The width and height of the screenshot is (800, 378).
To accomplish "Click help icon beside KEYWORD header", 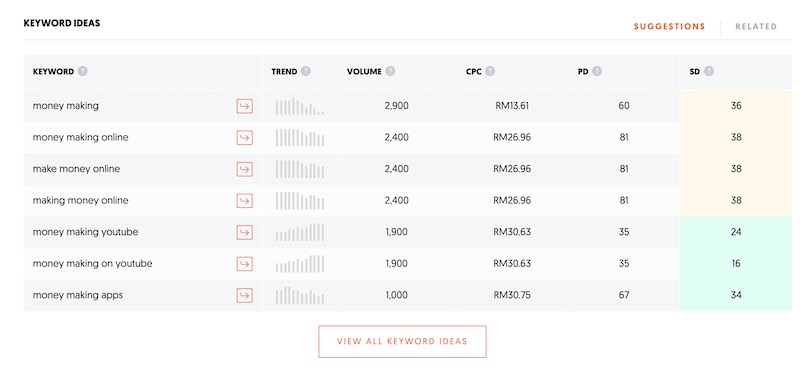I will tap(83, 71).
